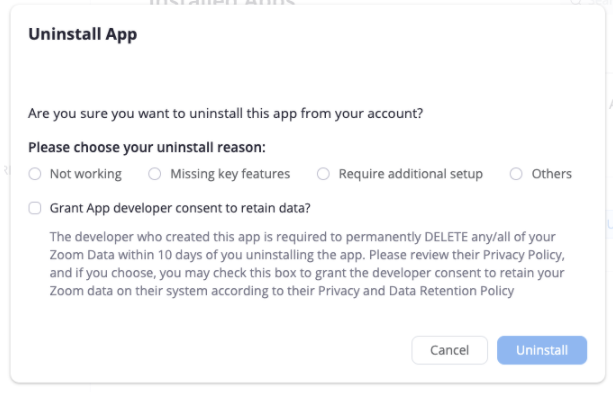Screen dimensions: 616x393
Task: Click the 'Require additional setup' label text
Action: [411, 174]
